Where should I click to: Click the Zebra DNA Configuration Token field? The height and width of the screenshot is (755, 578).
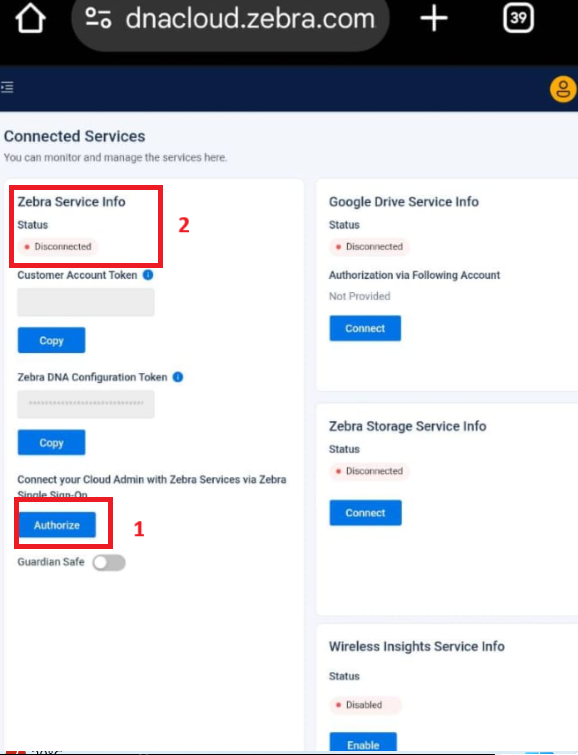click(x=86, y=404)
